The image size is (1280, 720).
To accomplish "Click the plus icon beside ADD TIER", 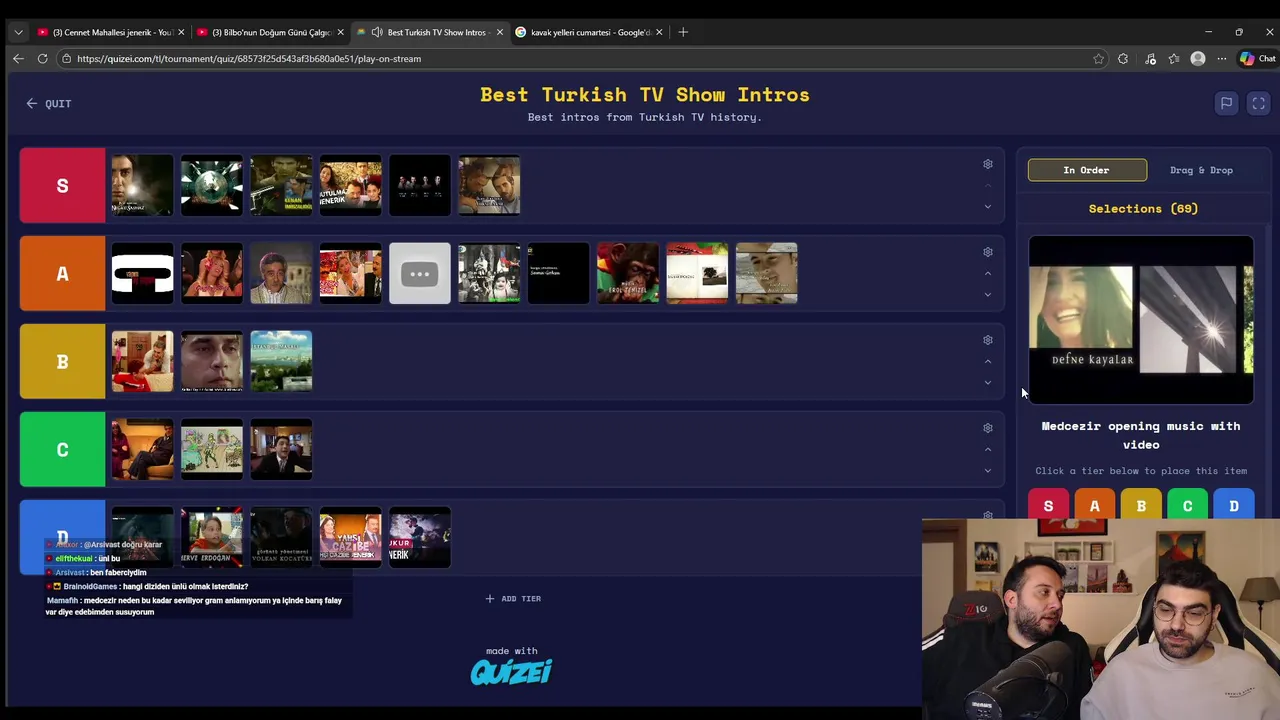I will pos(489,599).
